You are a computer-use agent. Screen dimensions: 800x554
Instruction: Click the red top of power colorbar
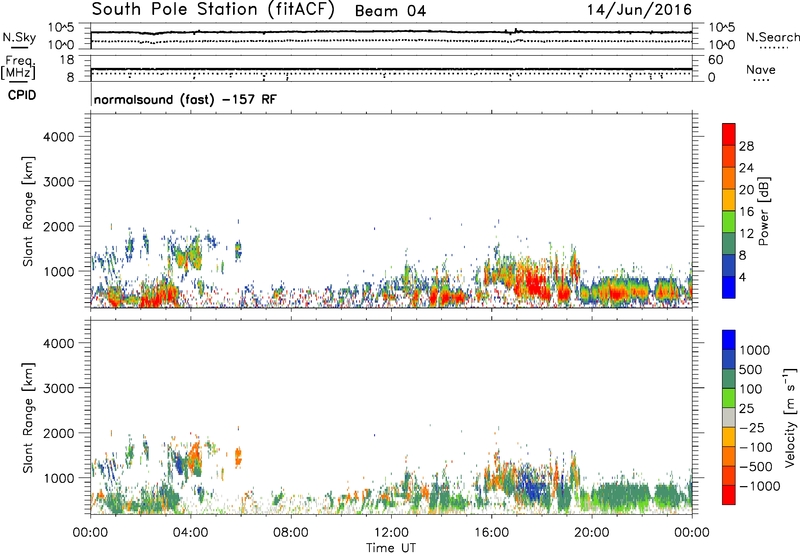pos(729,134)
